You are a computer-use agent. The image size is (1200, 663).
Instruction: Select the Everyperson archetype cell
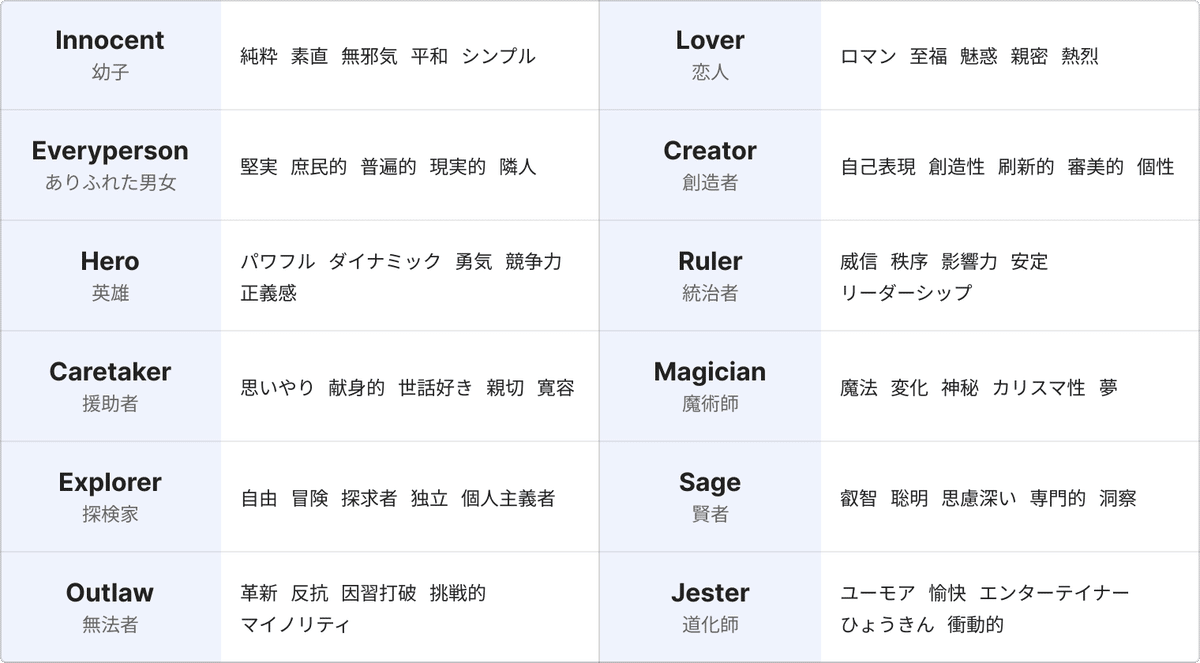pos(110,165)
